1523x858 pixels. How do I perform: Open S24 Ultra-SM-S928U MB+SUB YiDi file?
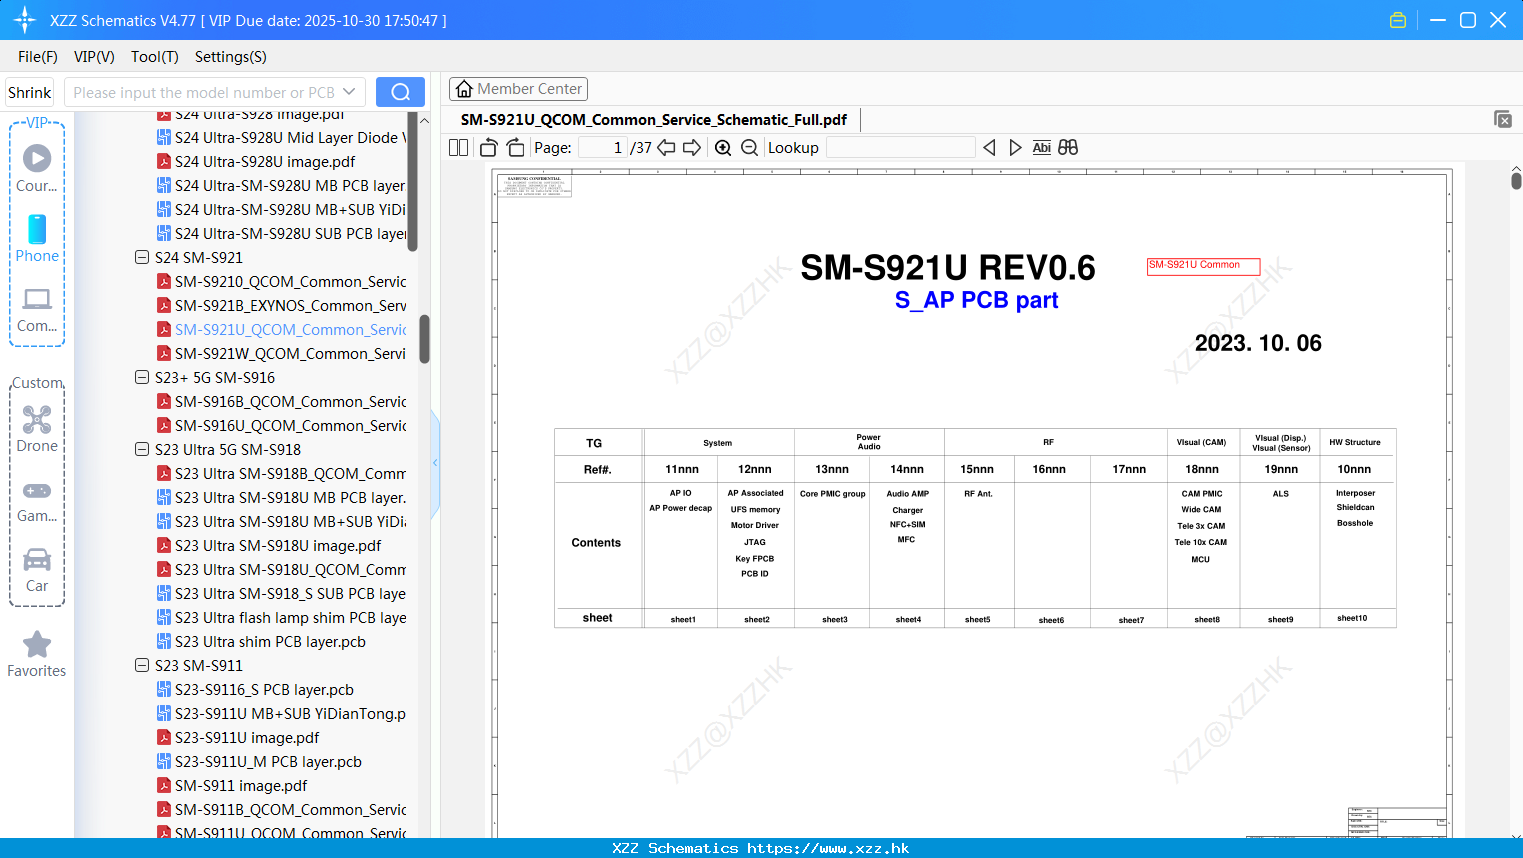click(x=282, y=209)
